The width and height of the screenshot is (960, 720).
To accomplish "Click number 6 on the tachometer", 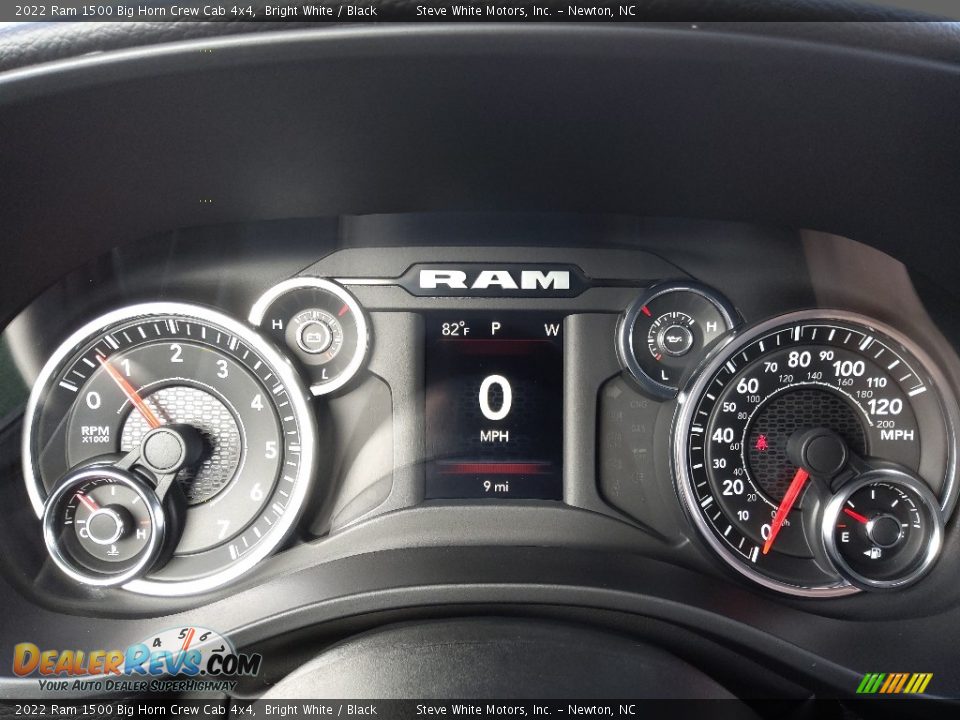I will 256,492.
